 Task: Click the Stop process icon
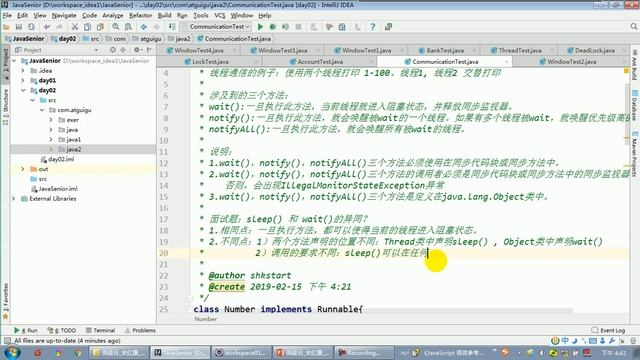(x=298, y=27)
